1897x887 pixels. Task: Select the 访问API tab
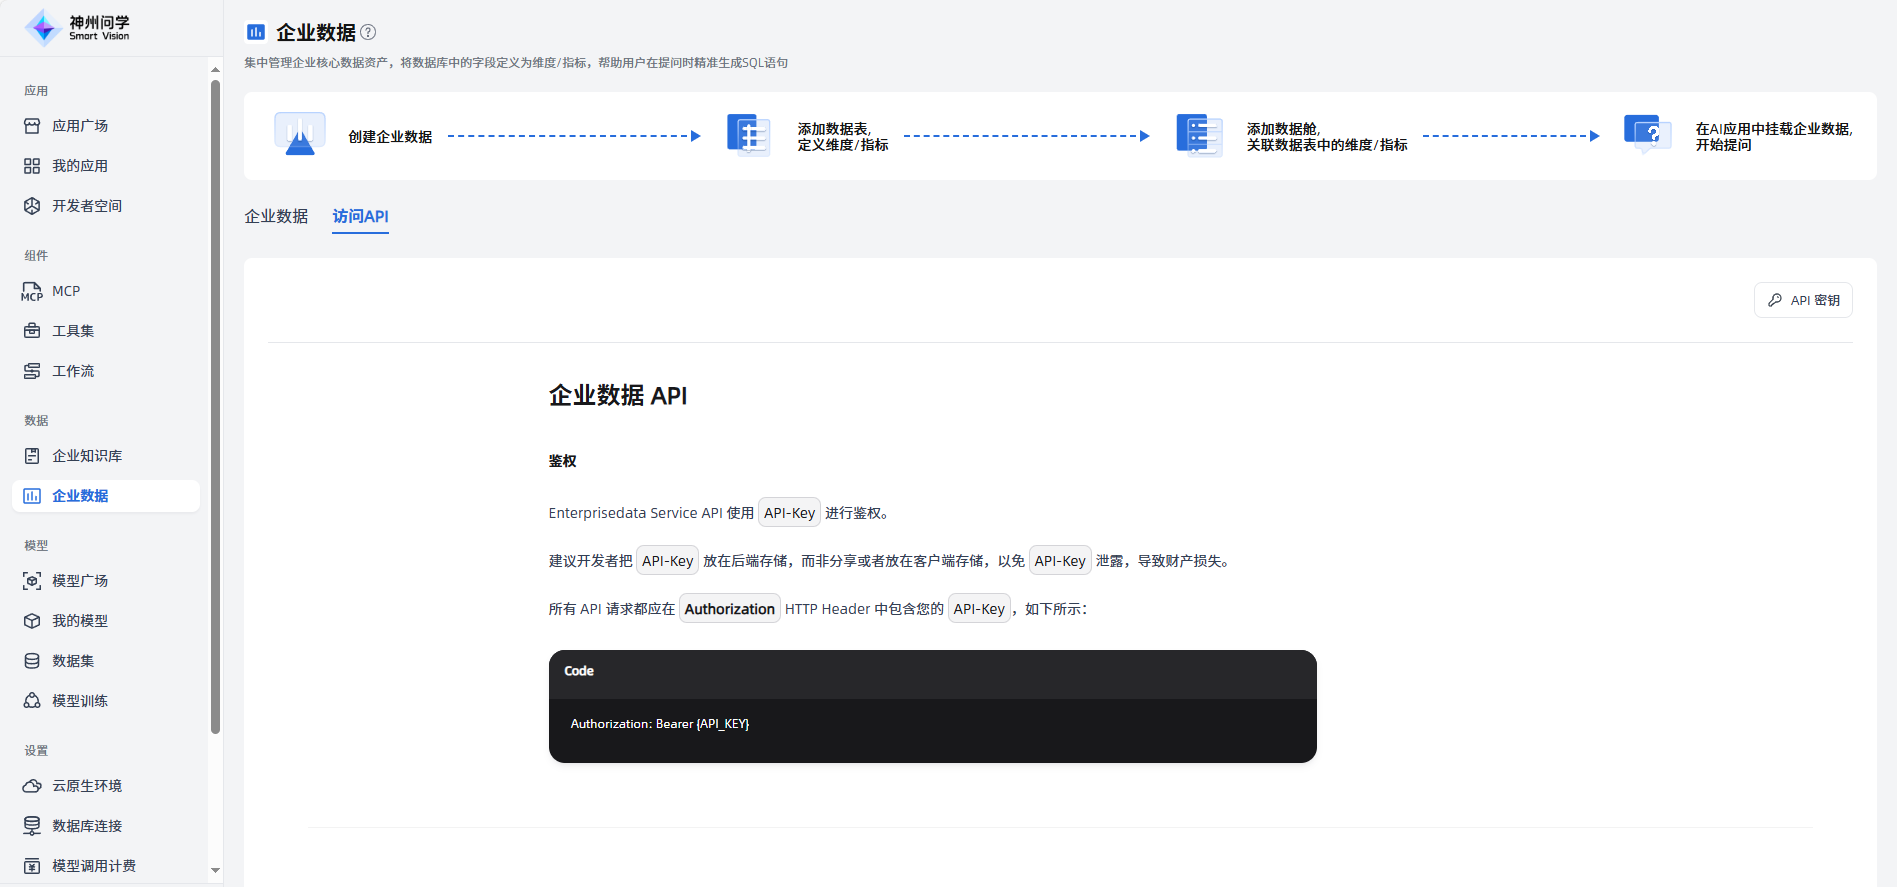(x=360, y=216)
